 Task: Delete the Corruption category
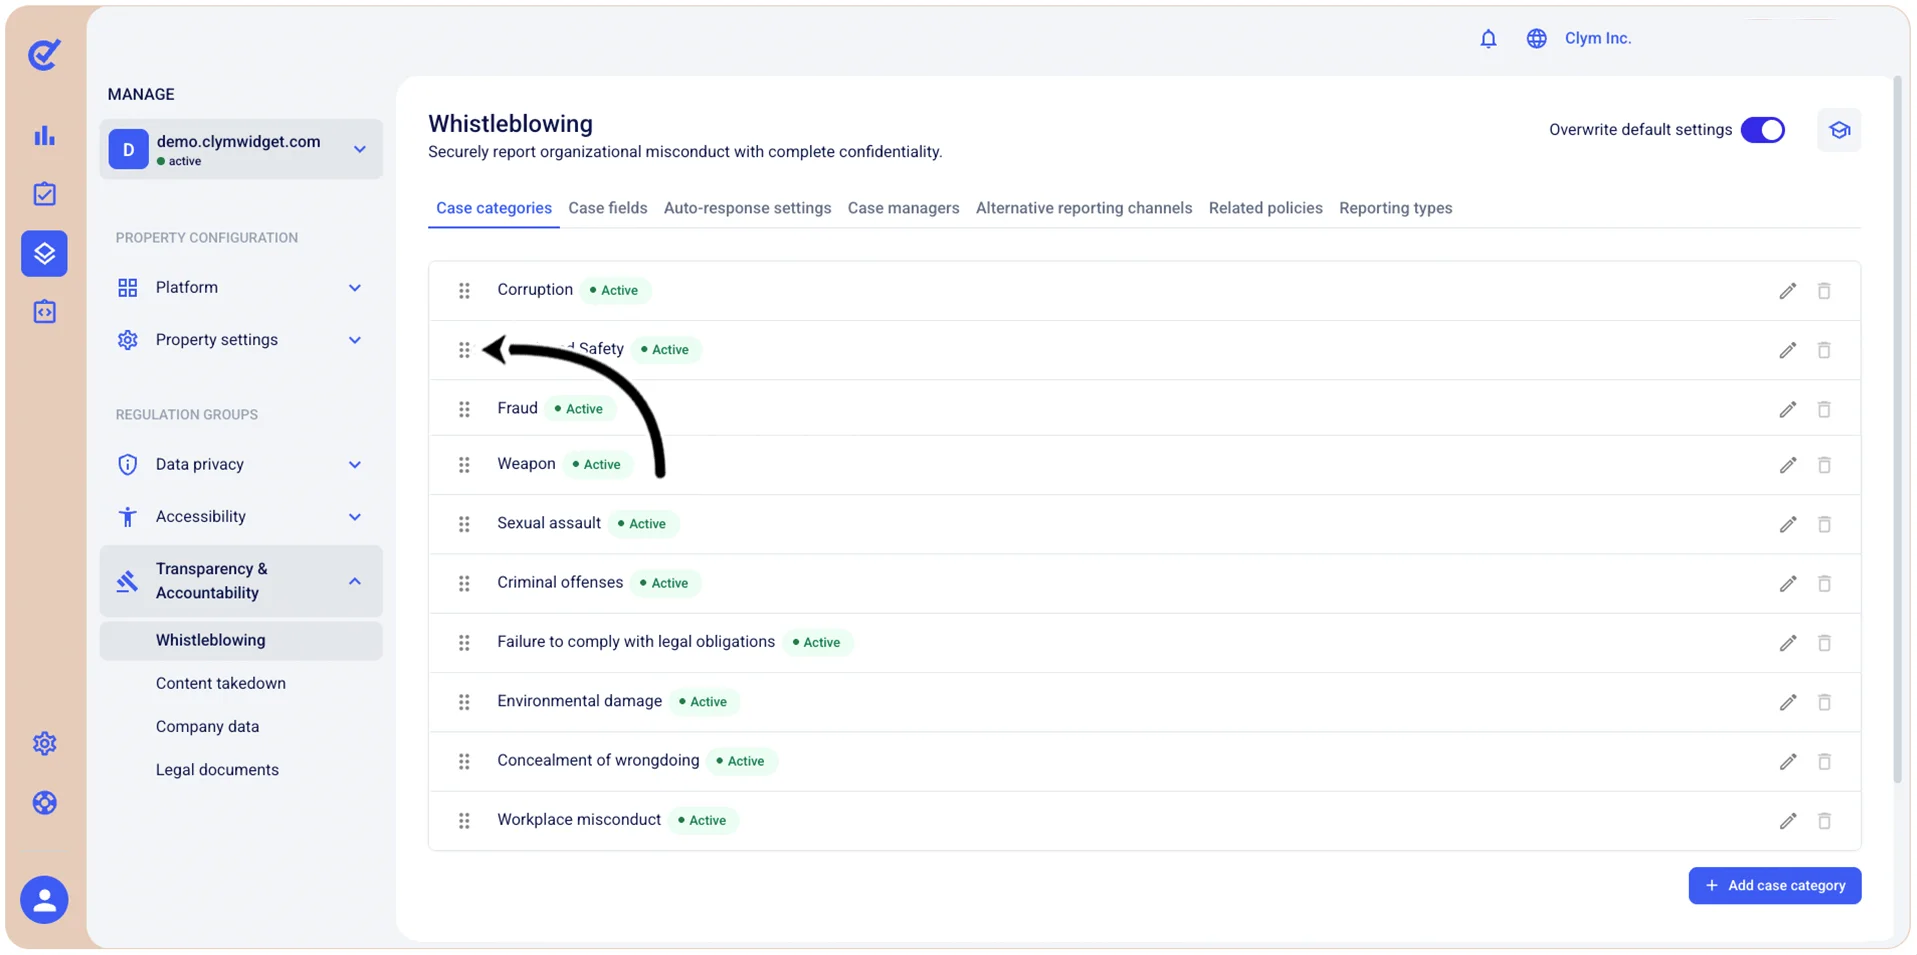[1824, 291]
